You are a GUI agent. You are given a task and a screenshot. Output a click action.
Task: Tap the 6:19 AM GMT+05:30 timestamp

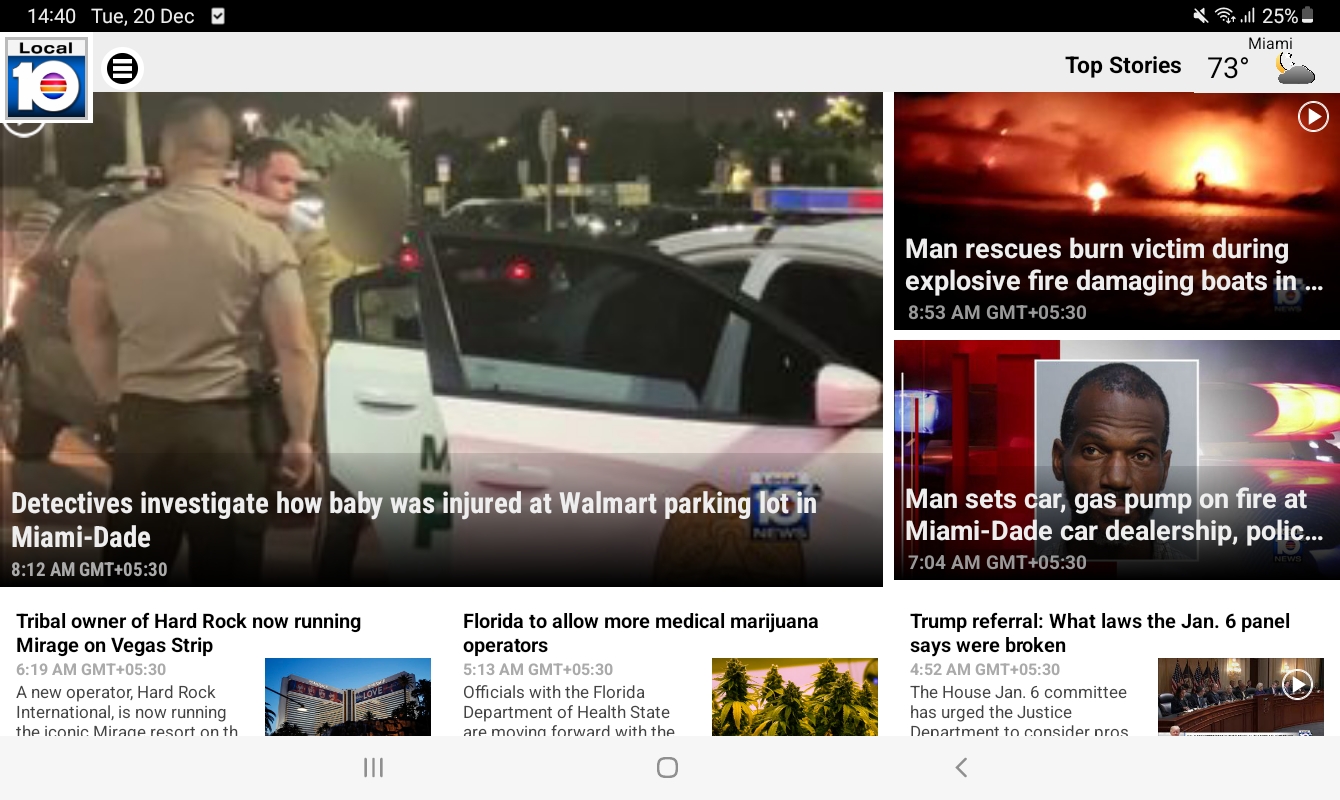[x=91, y=670]
